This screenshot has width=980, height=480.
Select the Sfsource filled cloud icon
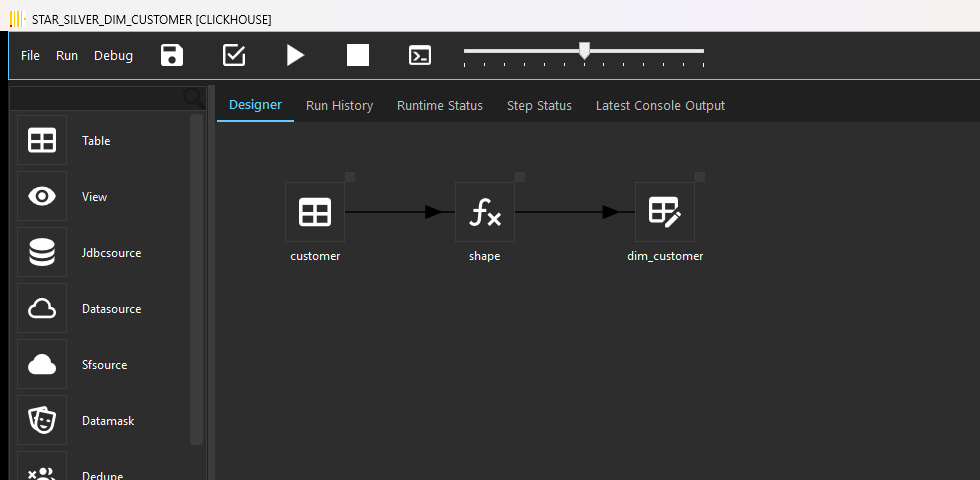(42, 364)
